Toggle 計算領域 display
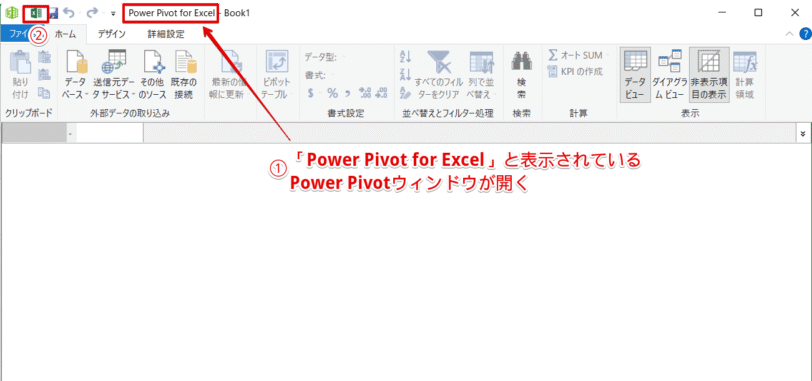812x381 pixels. 745,75
